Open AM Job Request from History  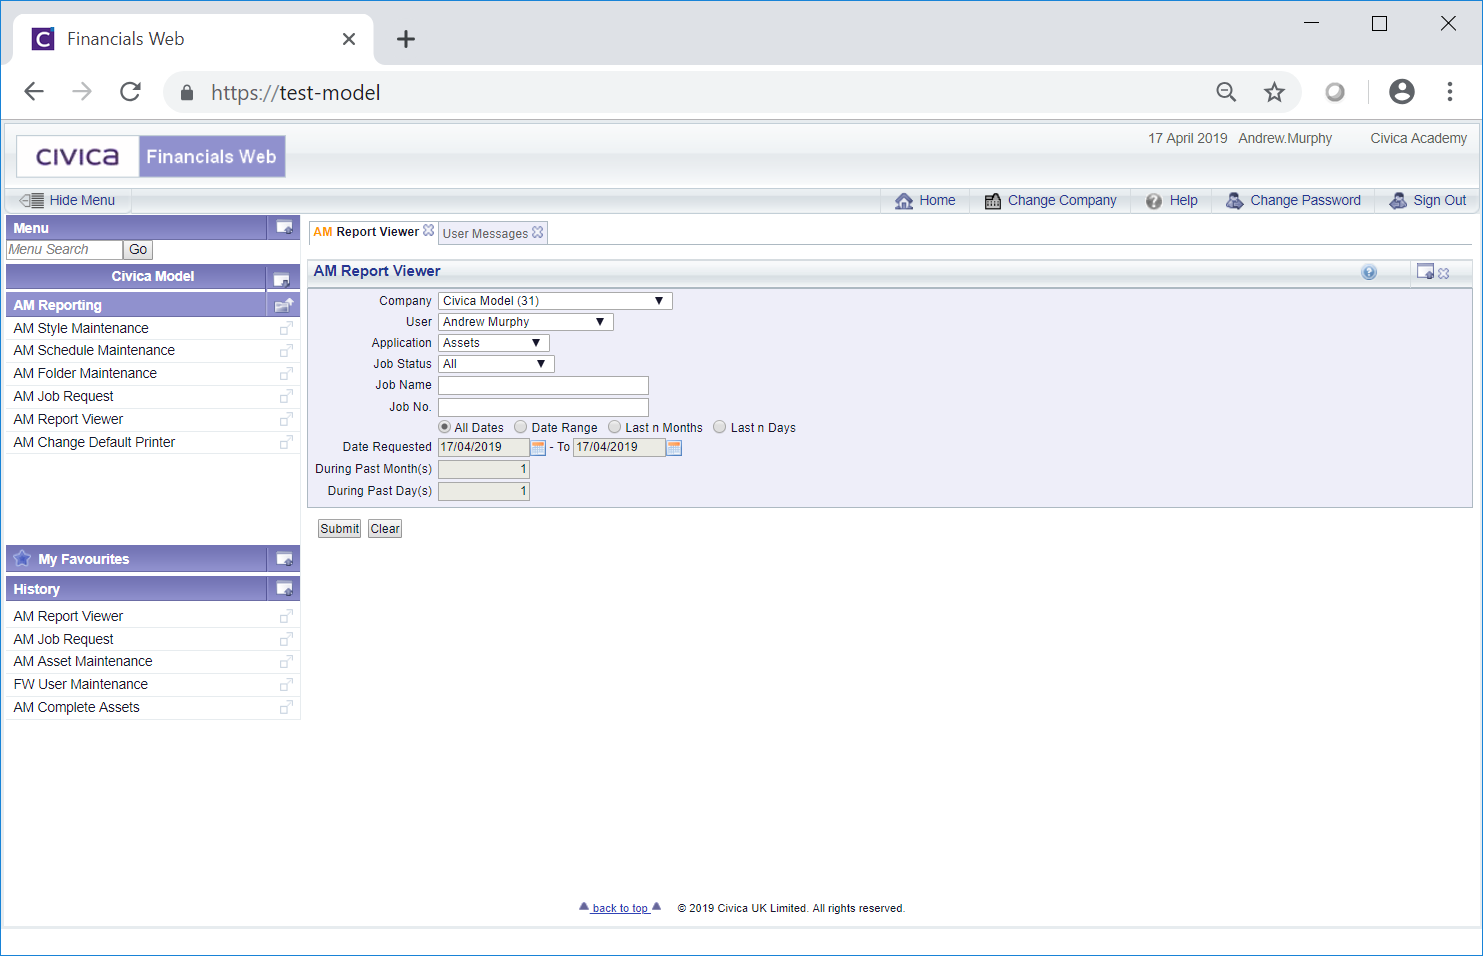pos(64,639)
